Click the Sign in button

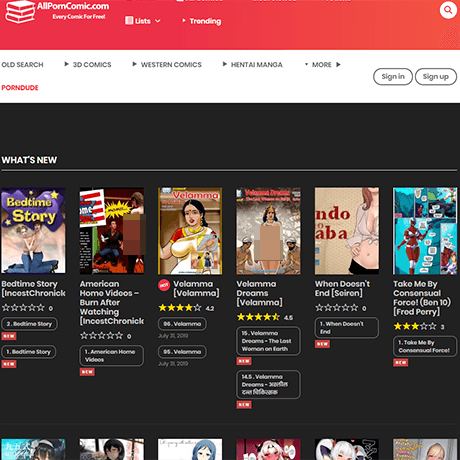pos(393,77)
